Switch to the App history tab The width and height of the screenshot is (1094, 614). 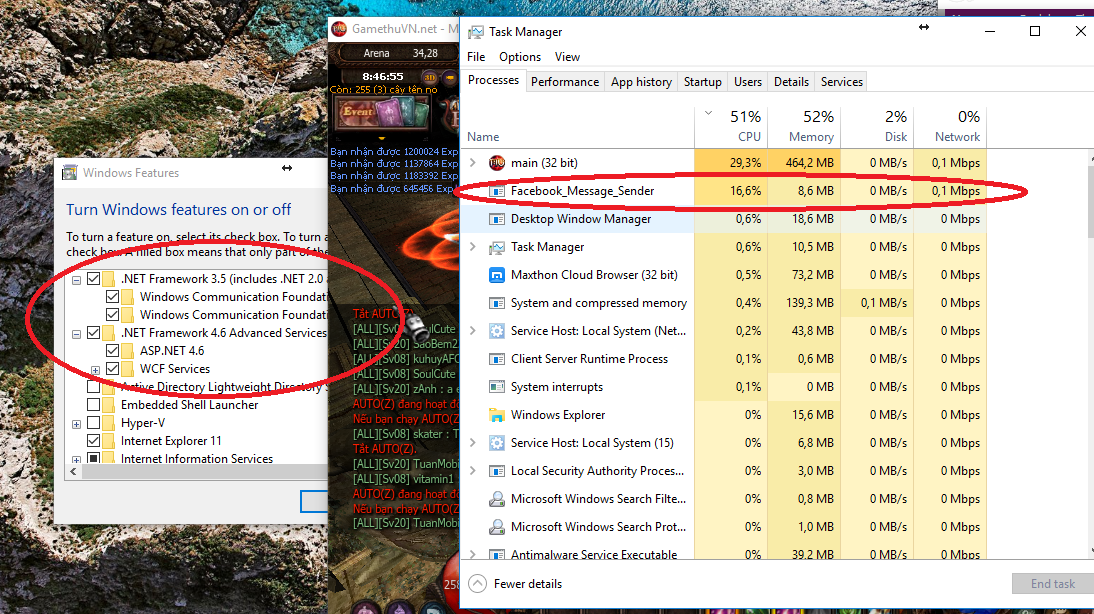point(641,82)
